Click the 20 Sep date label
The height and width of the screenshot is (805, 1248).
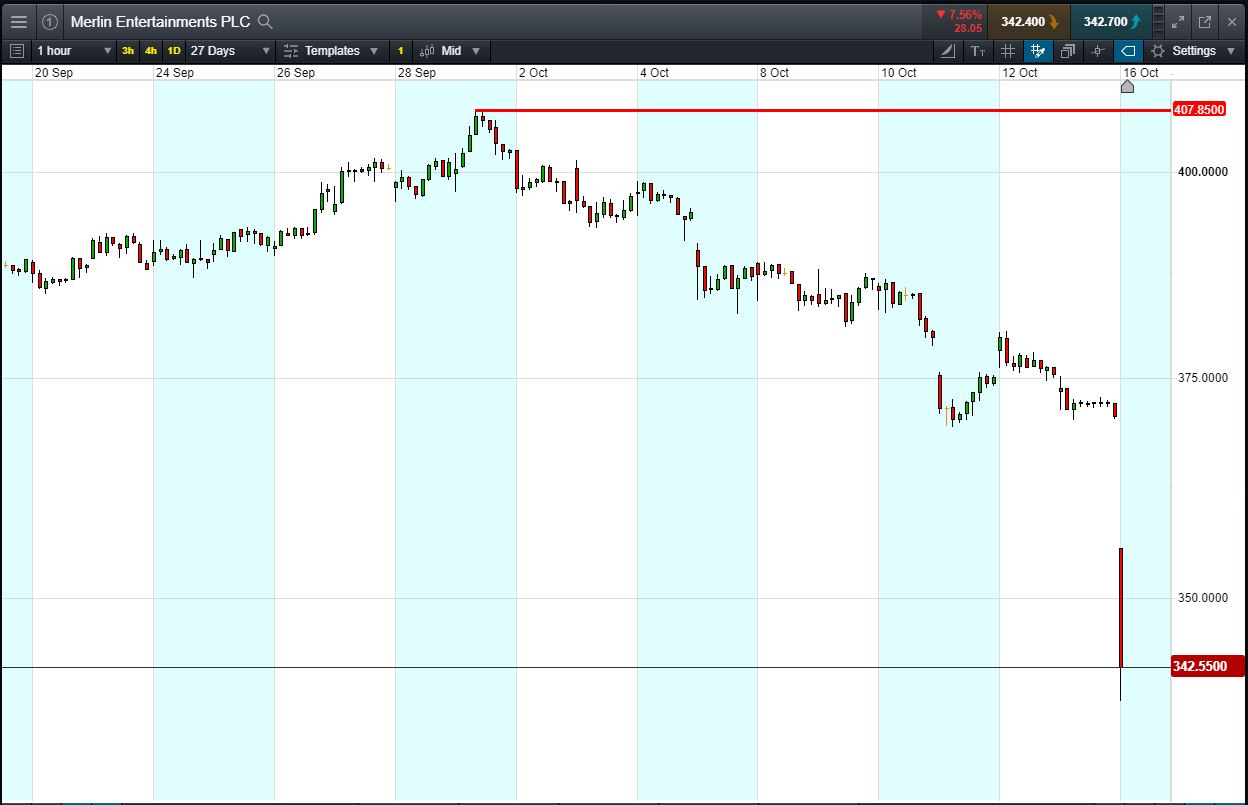(54, 73)
